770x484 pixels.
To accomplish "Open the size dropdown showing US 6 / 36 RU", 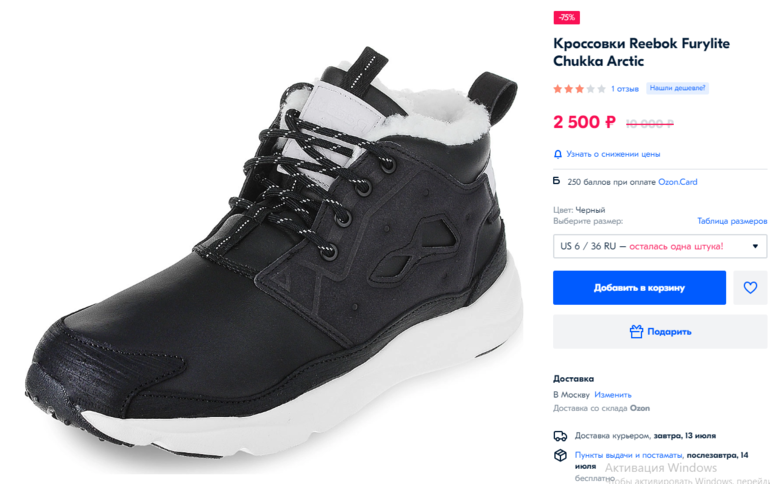I will pos(660,246).
